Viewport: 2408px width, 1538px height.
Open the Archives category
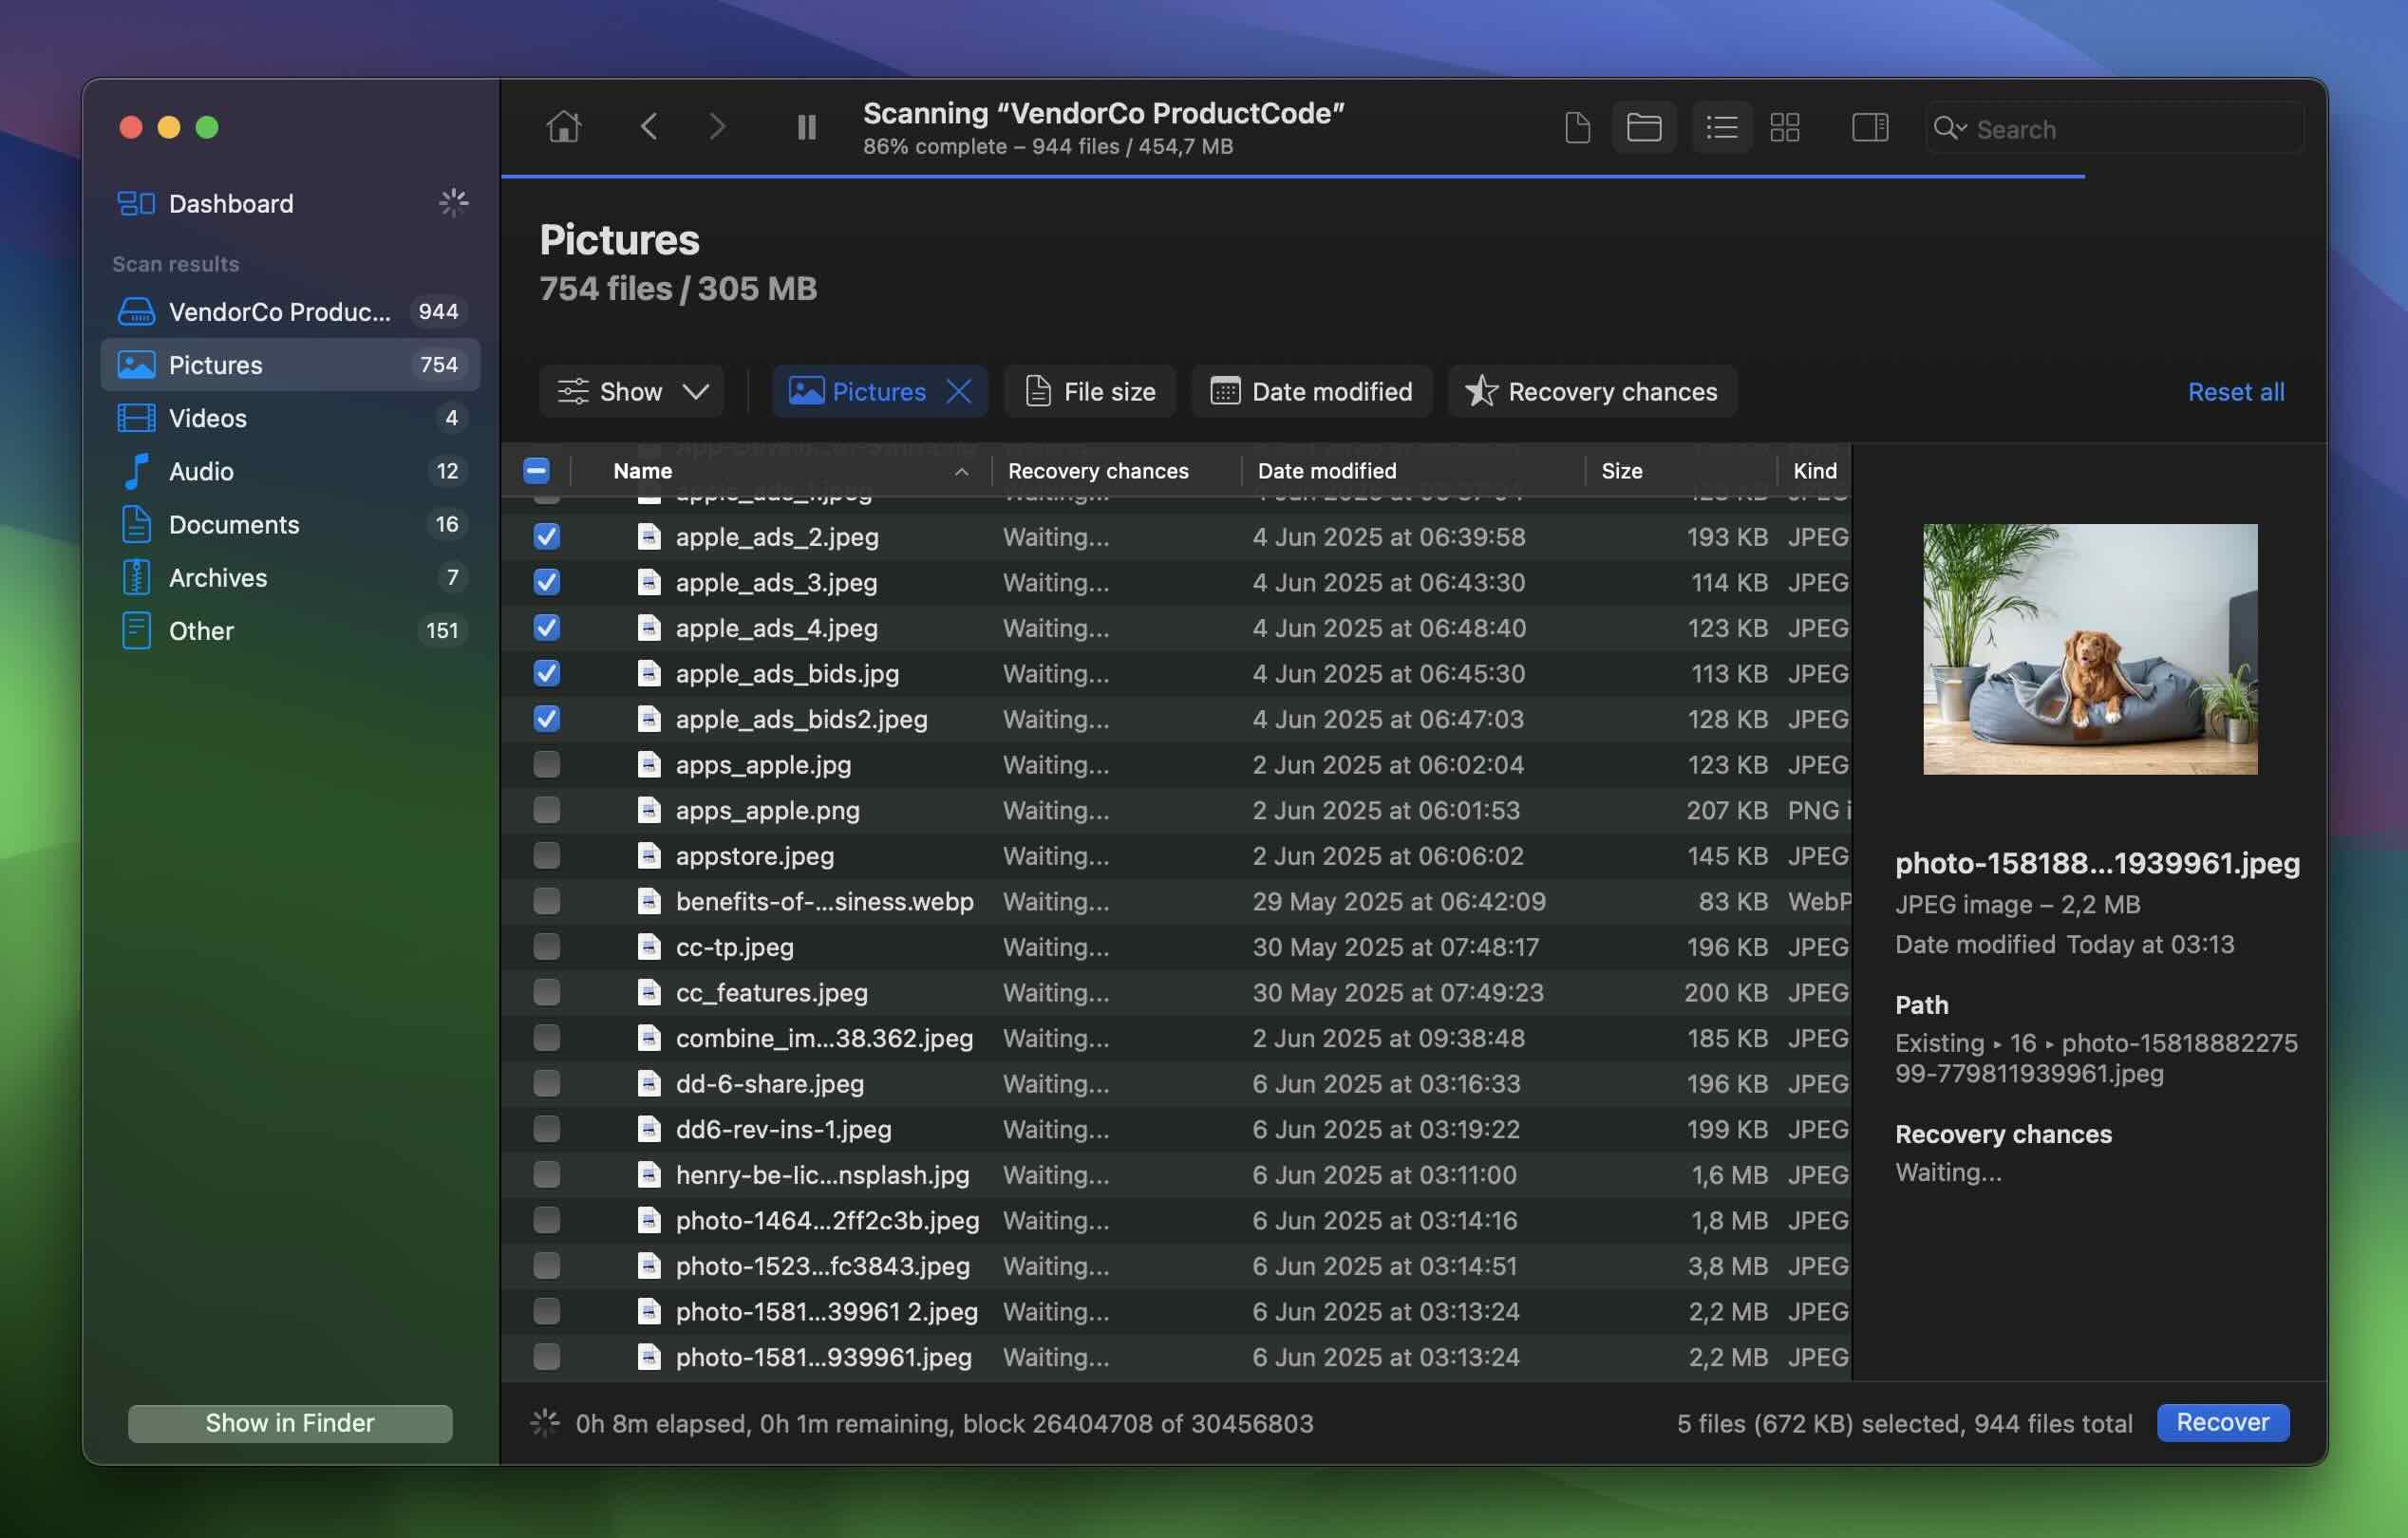click(x=290, y=578)
